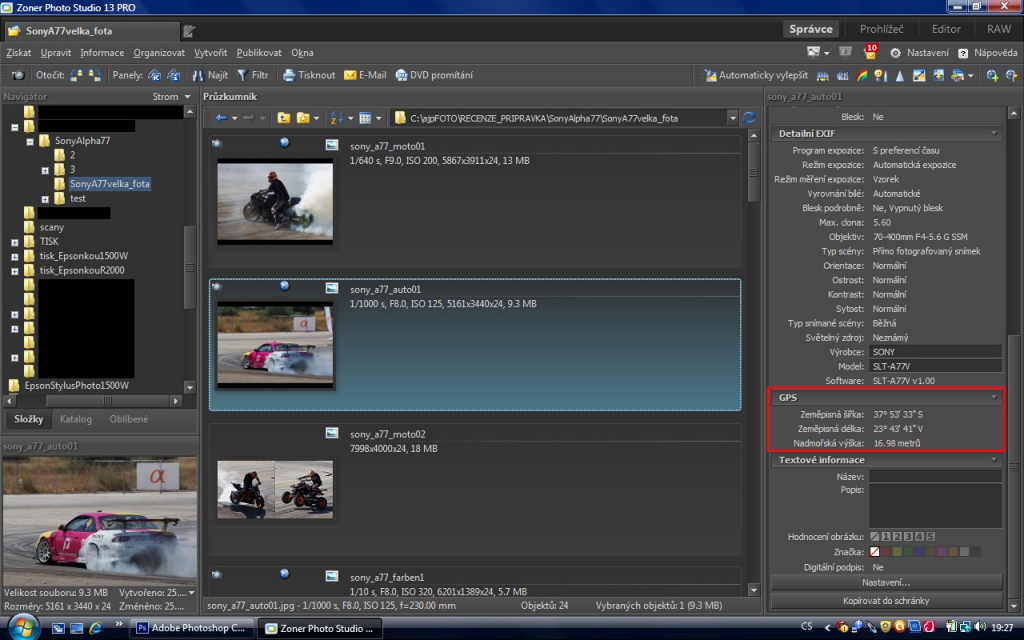This screenshot has height=640, width=1024.
Task: Click the edit pencil icon beside the folder tab
Action: tap(189, 31)
